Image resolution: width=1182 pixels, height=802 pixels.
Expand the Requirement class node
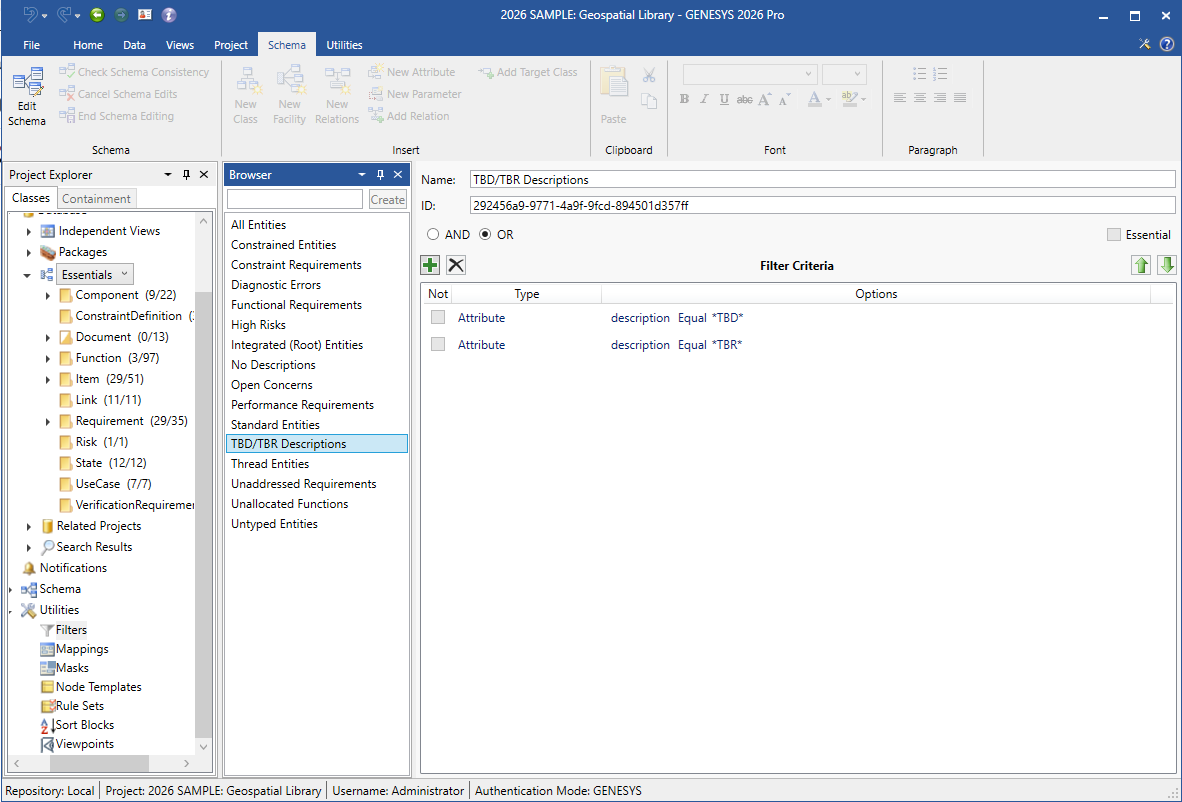click(x=48, y=422)
